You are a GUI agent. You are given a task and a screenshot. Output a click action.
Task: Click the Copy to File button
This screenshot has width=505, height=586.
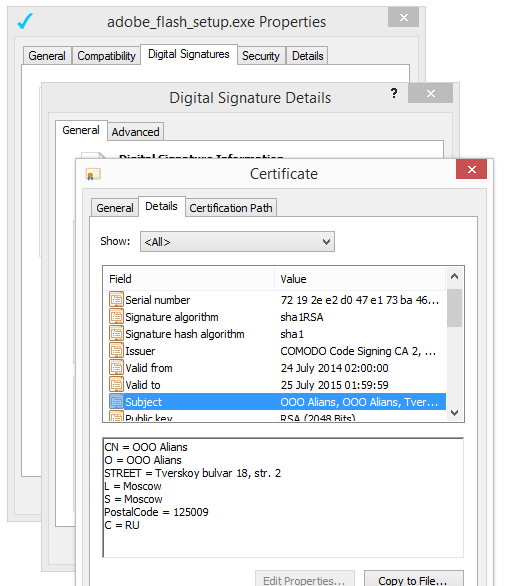[413, 579]
